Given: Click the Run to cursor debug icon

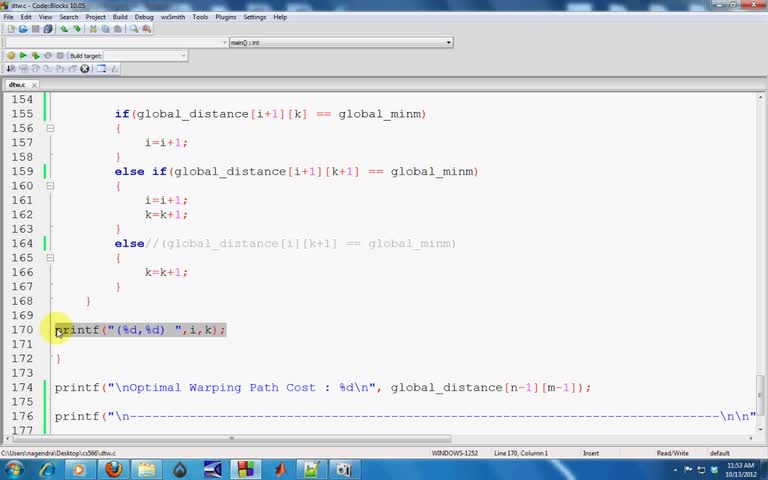Looking at the screenshot, I should pos(23,69).
